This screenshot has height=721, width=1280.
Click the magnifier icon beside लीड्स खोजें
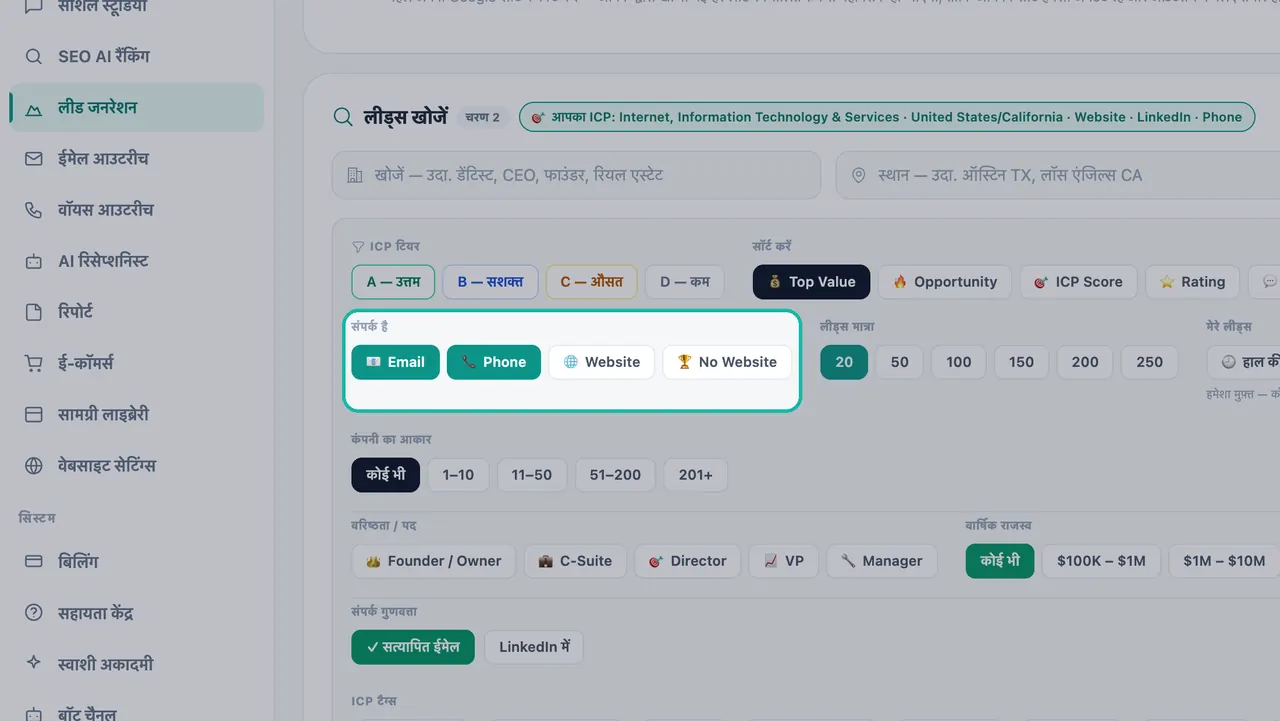343,117
